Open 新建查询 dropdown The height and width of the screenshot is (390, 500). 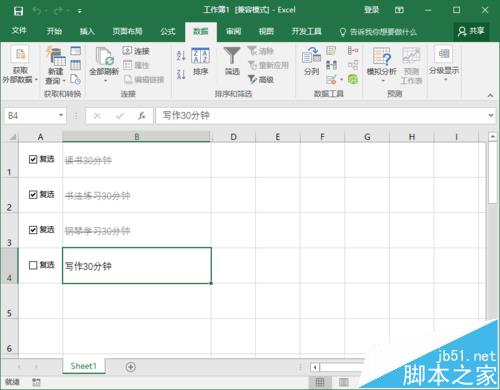(55, 65)
